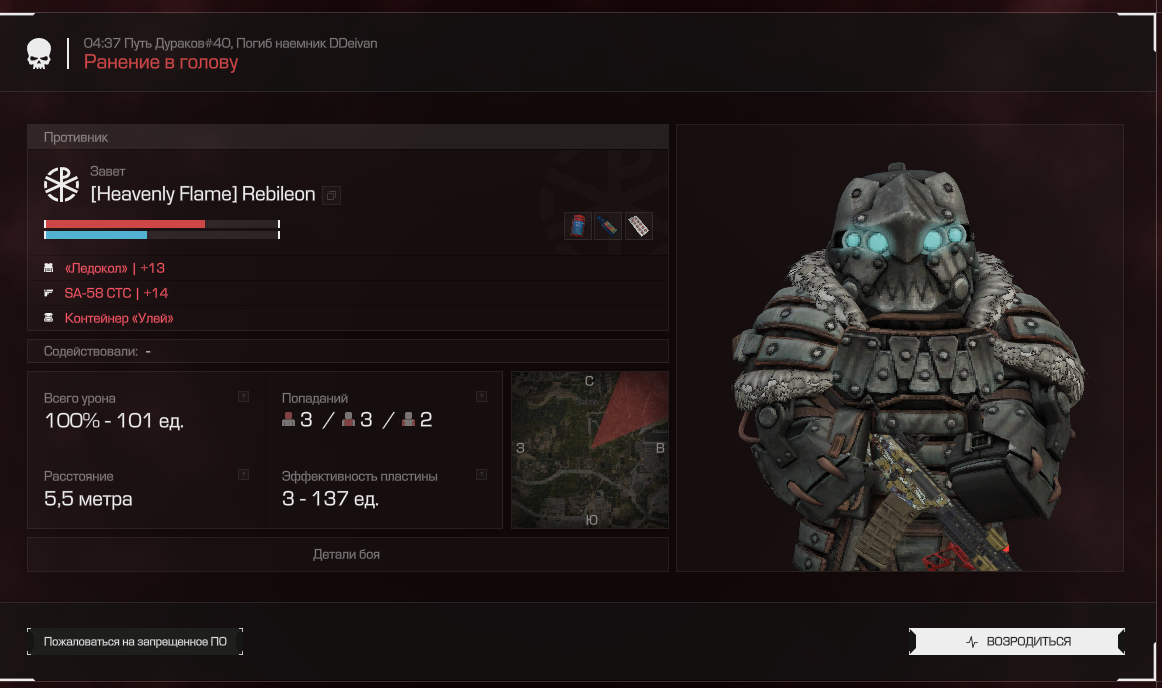Click the red enemy health bar
This screenshot has height=688, width=1162.
tap(162, 224)
